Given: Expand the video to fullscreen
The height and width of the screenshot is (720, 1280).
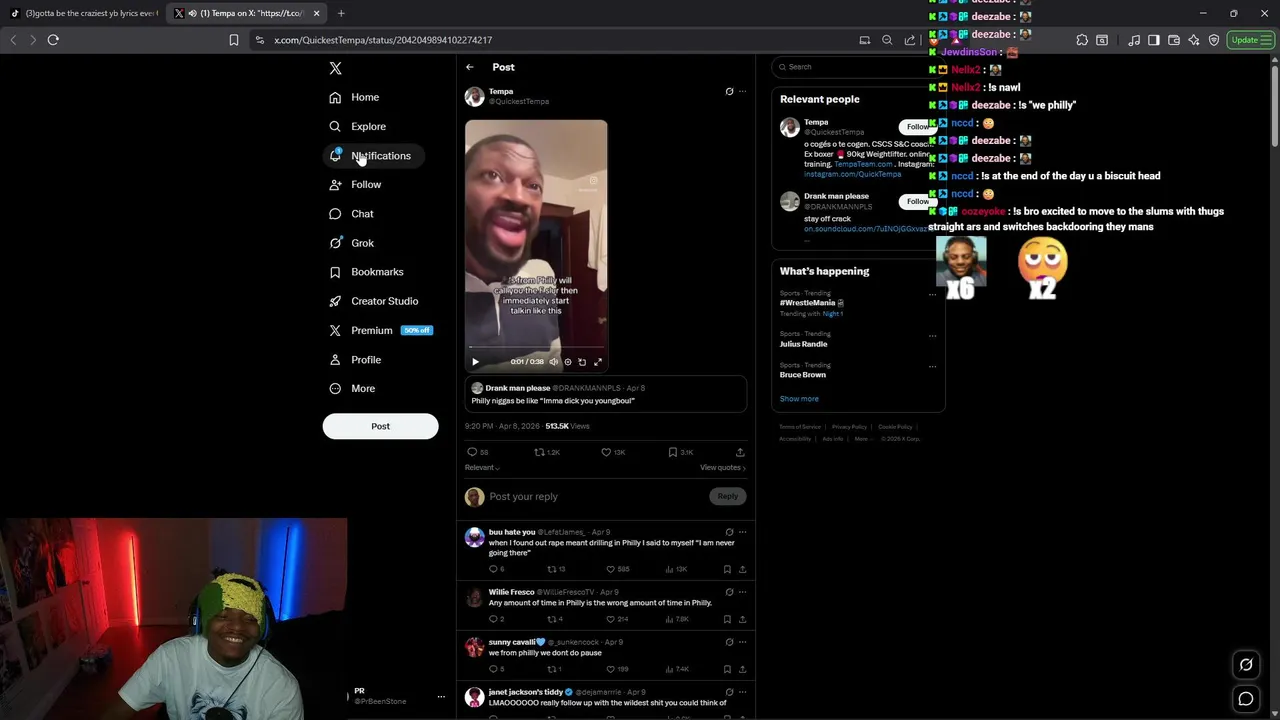Looking at the screenshot, I should pyautogui.click(x=598, y=362).
